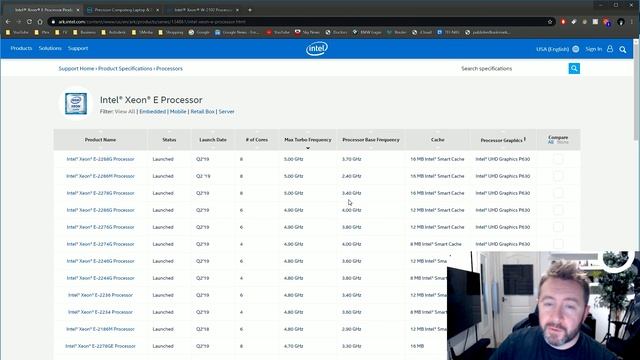Image resolution: width=640 pixels, height=360 pixels.
Task: Sort by the Status column header
Action: pyautogui.click(x=169, y=140)
